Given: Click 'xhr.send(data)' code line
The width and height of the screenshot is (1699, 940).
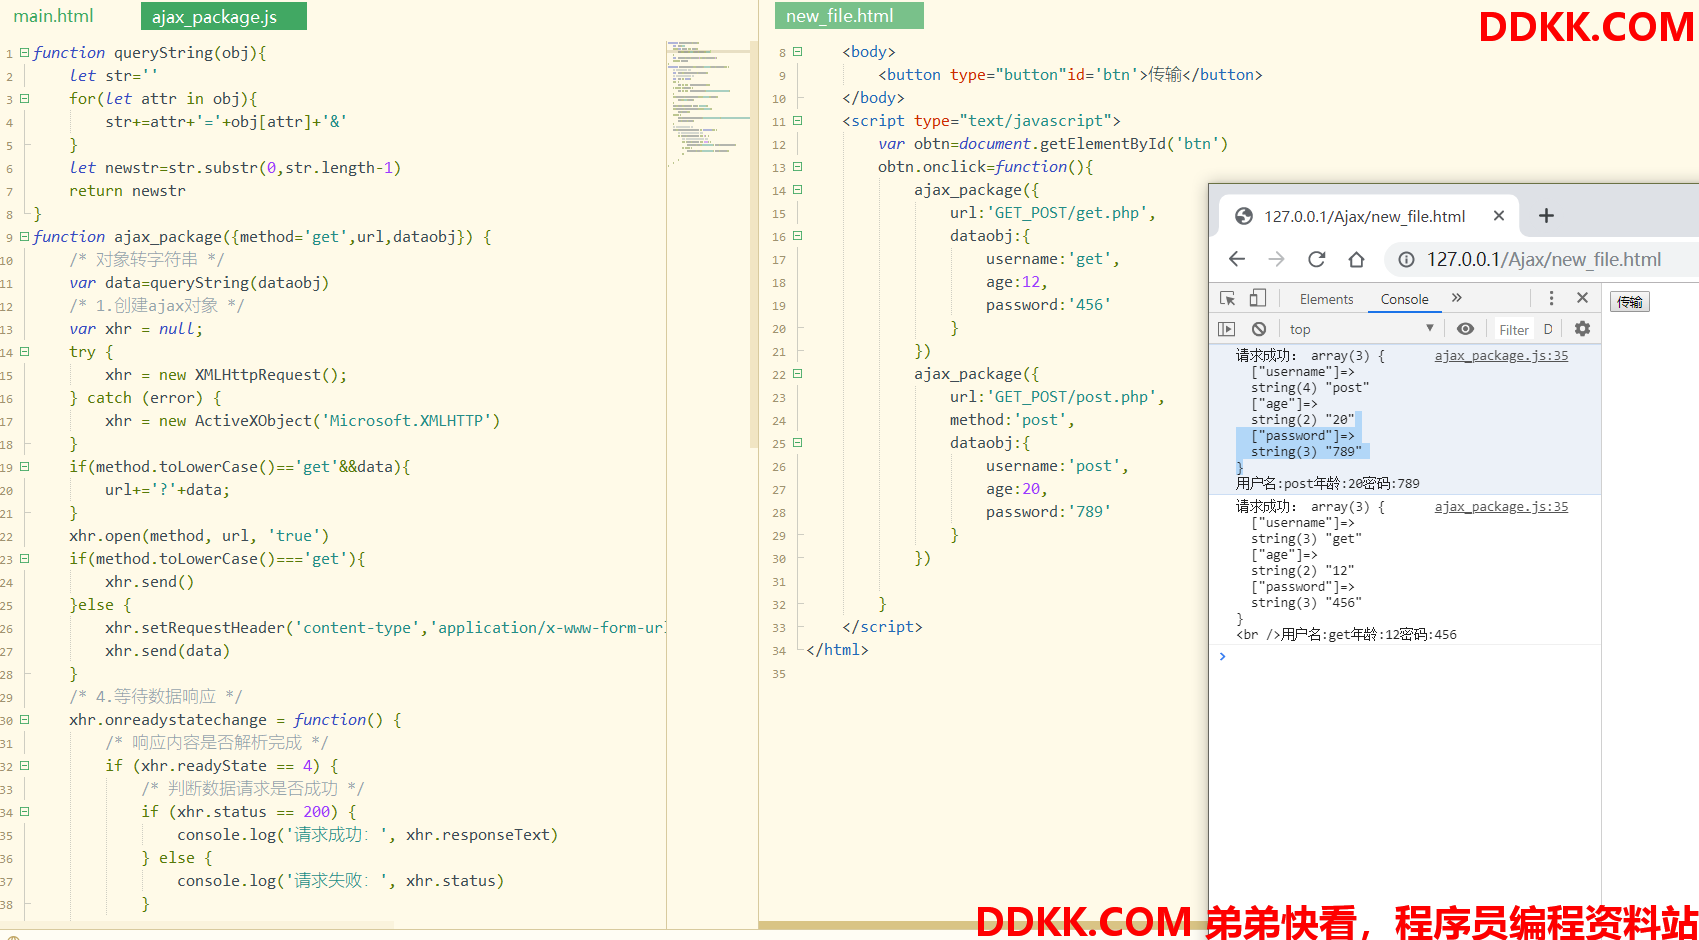Looking at the screenshot, I should point(167,651).
